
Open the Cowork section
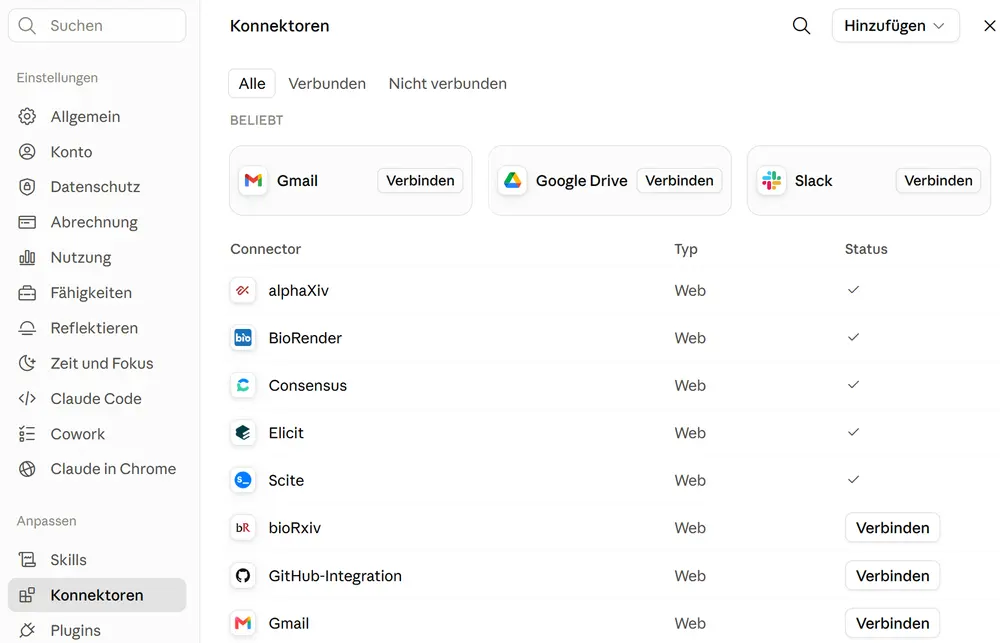pyautogui.click(x=97, y=434)
